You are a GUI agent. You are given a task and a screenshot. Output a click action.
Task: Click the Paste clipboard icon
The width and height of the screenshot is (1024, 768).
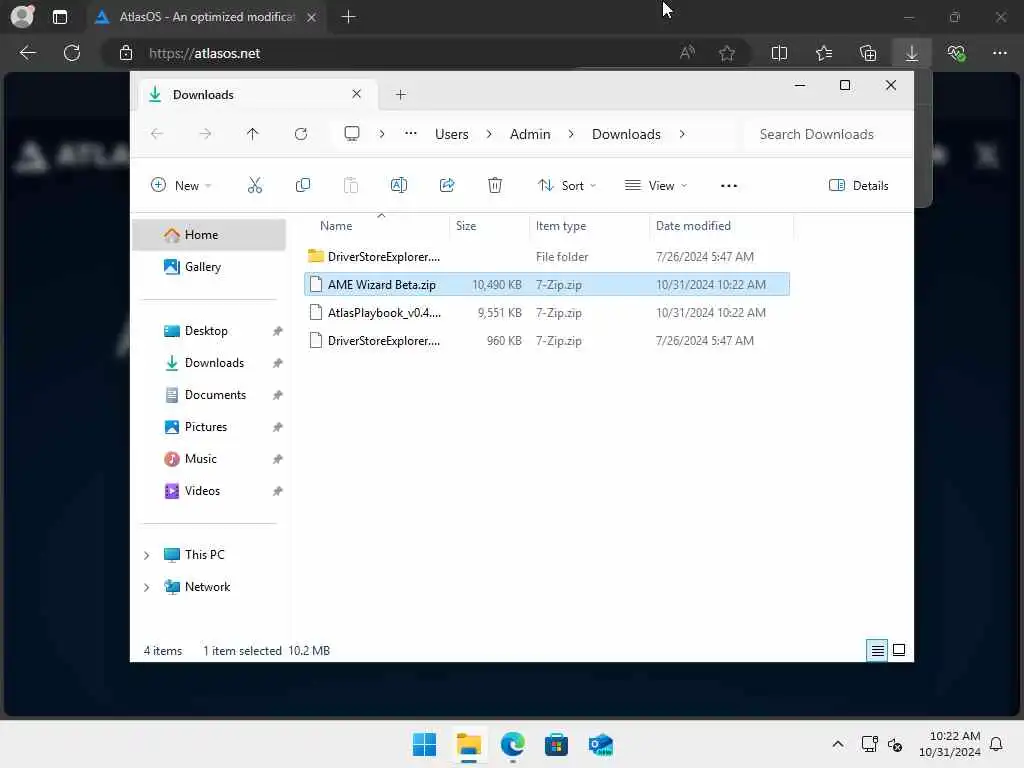pos(351,185)
